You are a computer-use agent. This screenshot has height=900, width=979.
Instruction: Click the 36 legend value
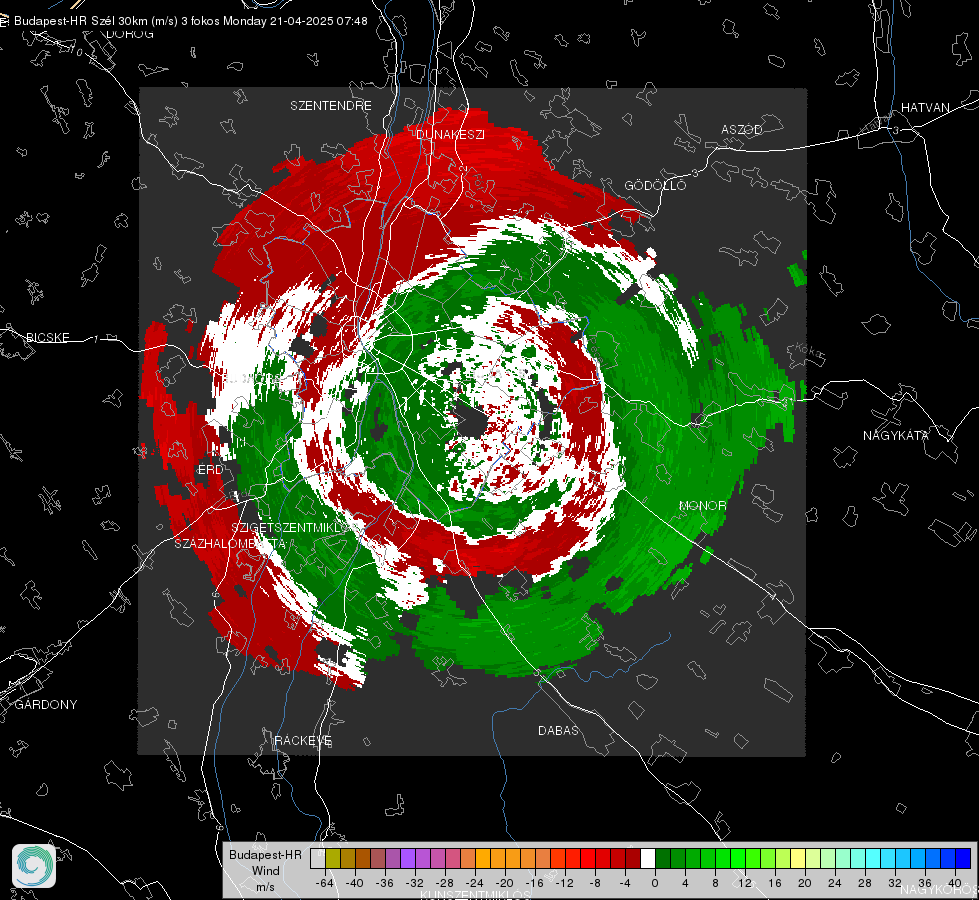pos(925,883)
